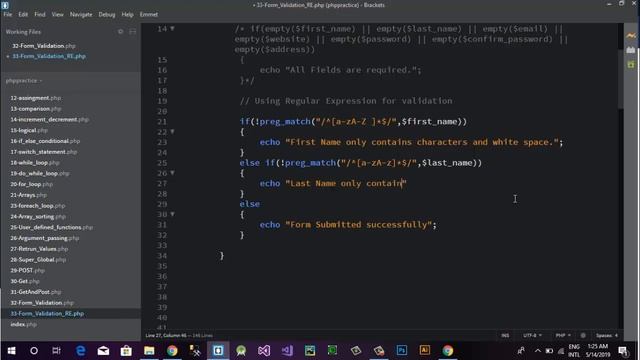Image resolution: width=640 pixels, height=360 pixels.
Task: Collapse code fold at line 30
Action: pos(172,214)
